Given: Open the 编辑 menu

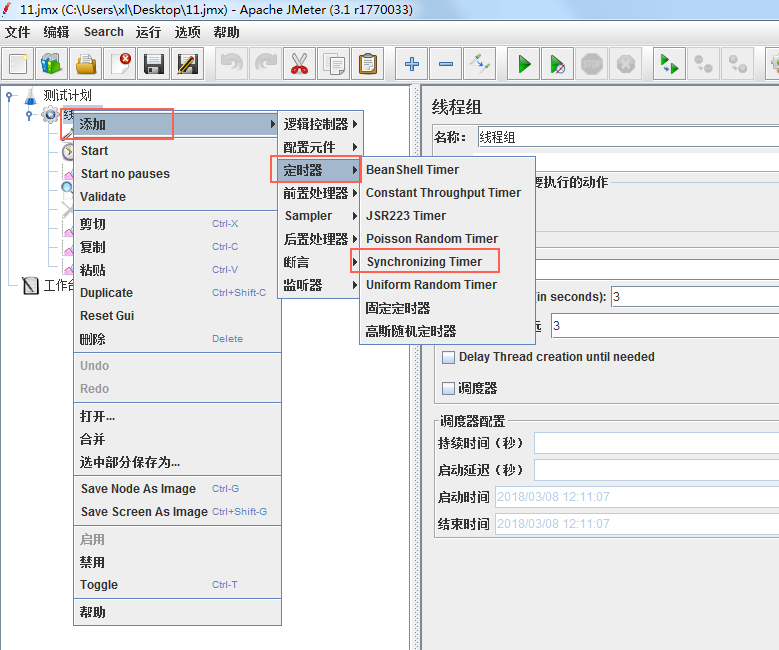Looking at the screenshot, I should 56,32.
